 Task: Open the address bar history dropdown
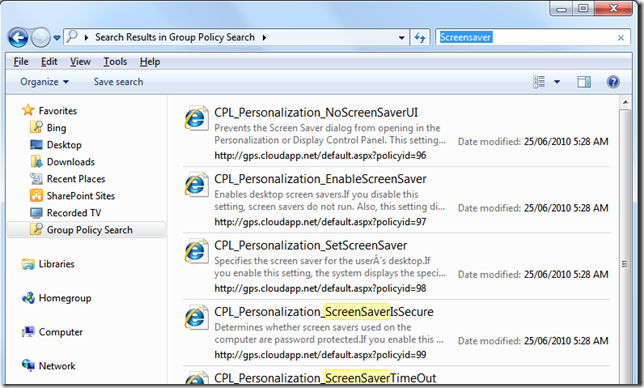click(401, 38)
